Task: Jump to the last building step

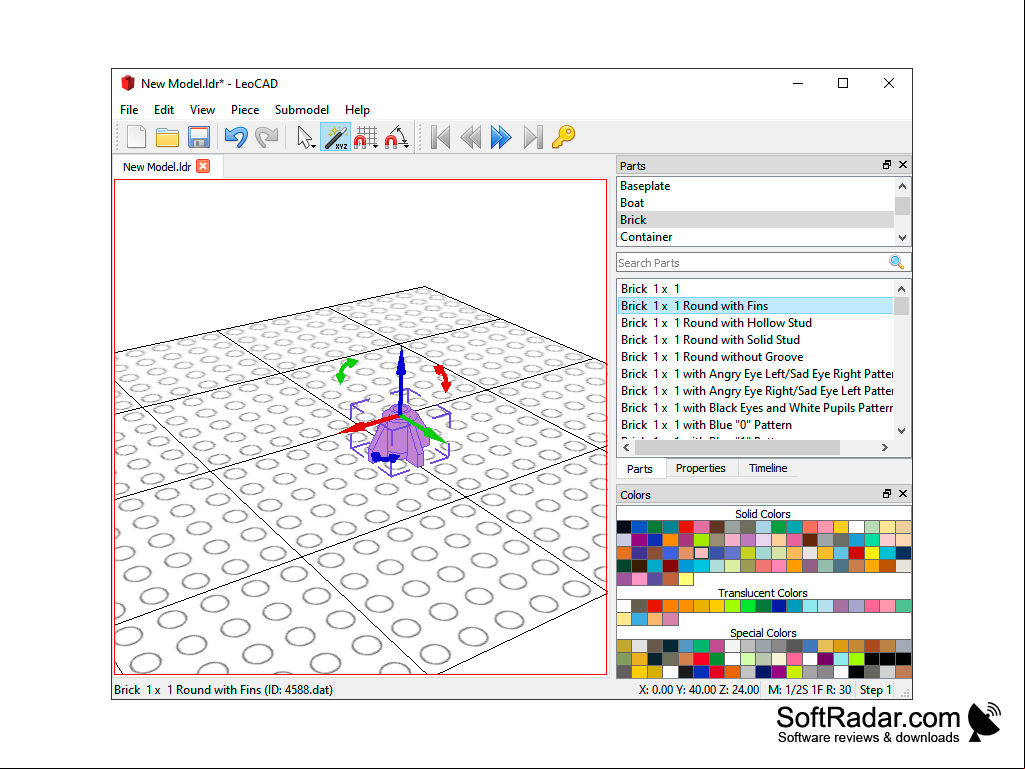Action: tap(533, 137)
